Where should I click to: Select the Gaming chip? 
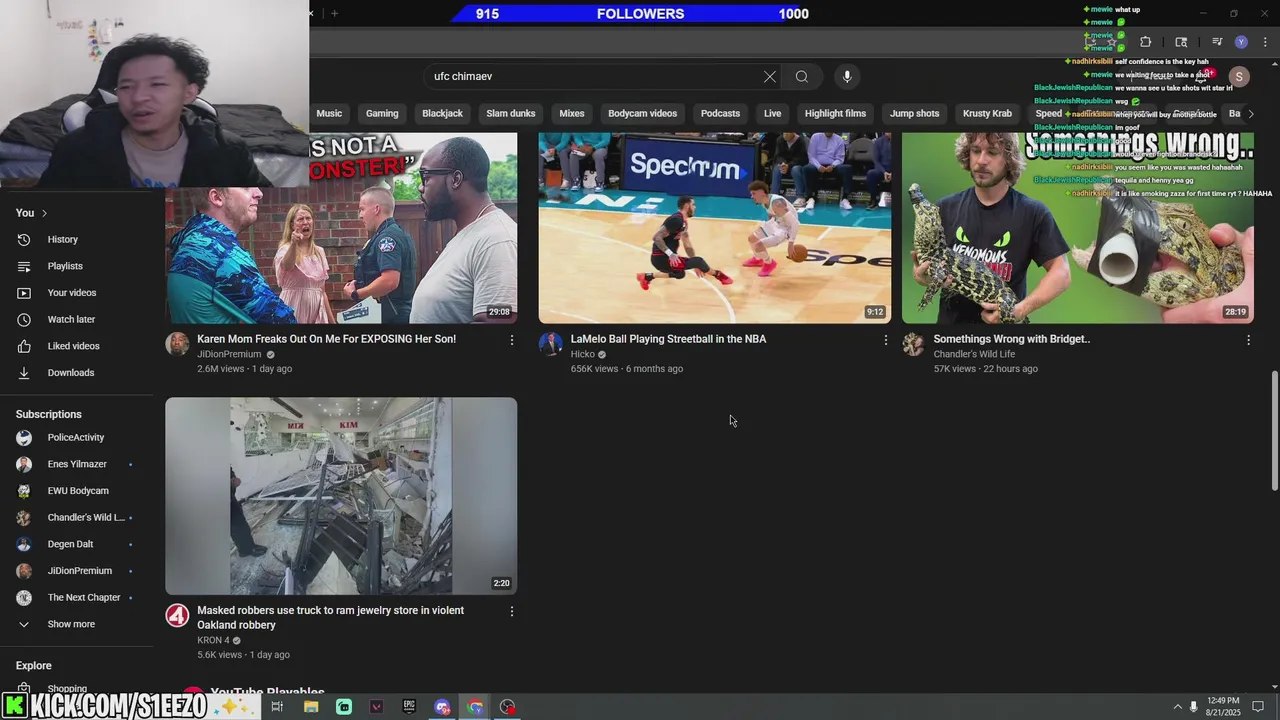(x=382, y=114)
